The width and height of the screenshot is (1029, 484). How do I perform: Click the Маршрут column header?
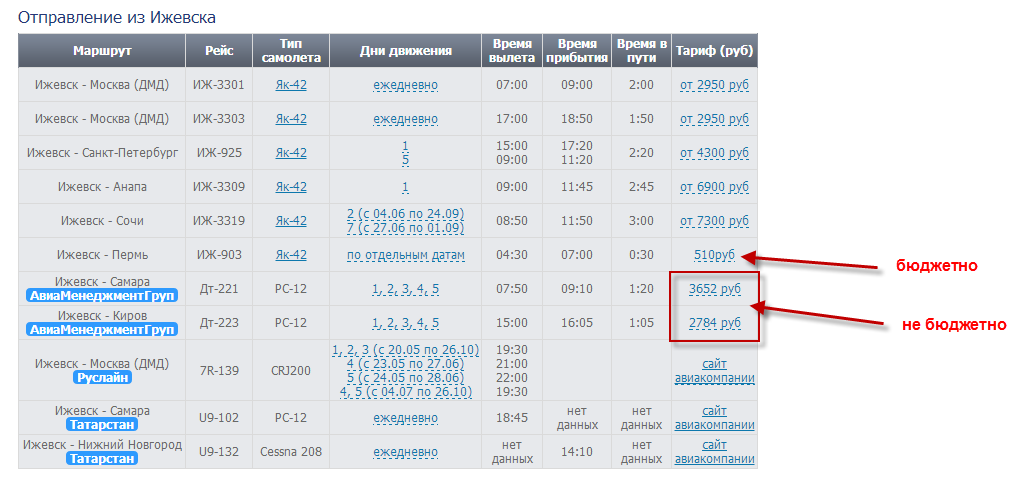click(102, 50)
